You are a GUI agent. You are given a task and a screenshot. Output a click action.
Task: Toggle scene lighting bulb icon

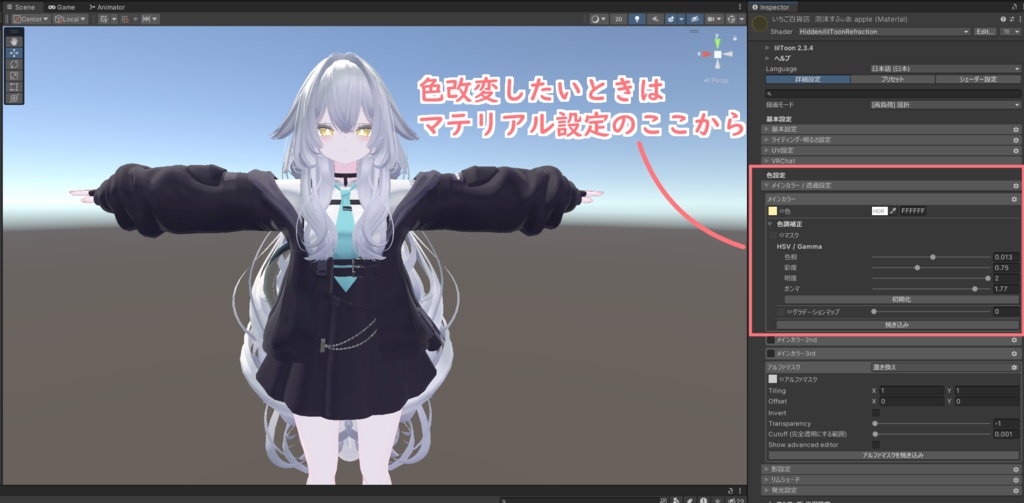coord(637,19)
